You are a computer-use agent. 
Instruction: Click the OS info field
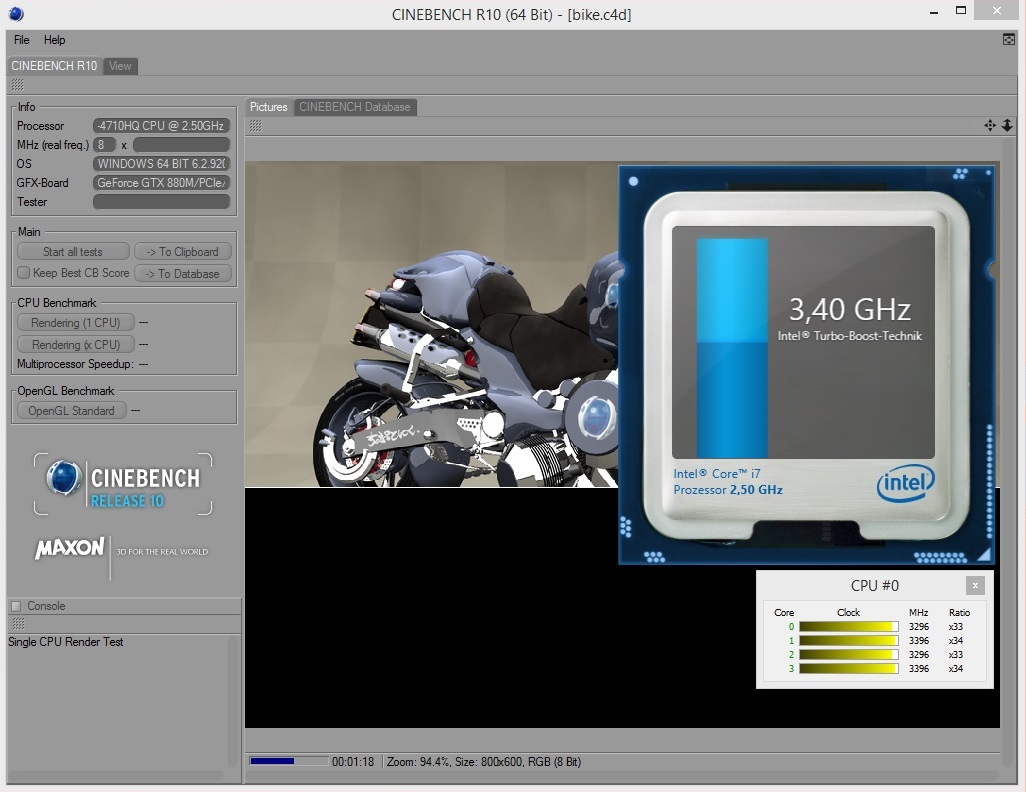coord(161,164)
